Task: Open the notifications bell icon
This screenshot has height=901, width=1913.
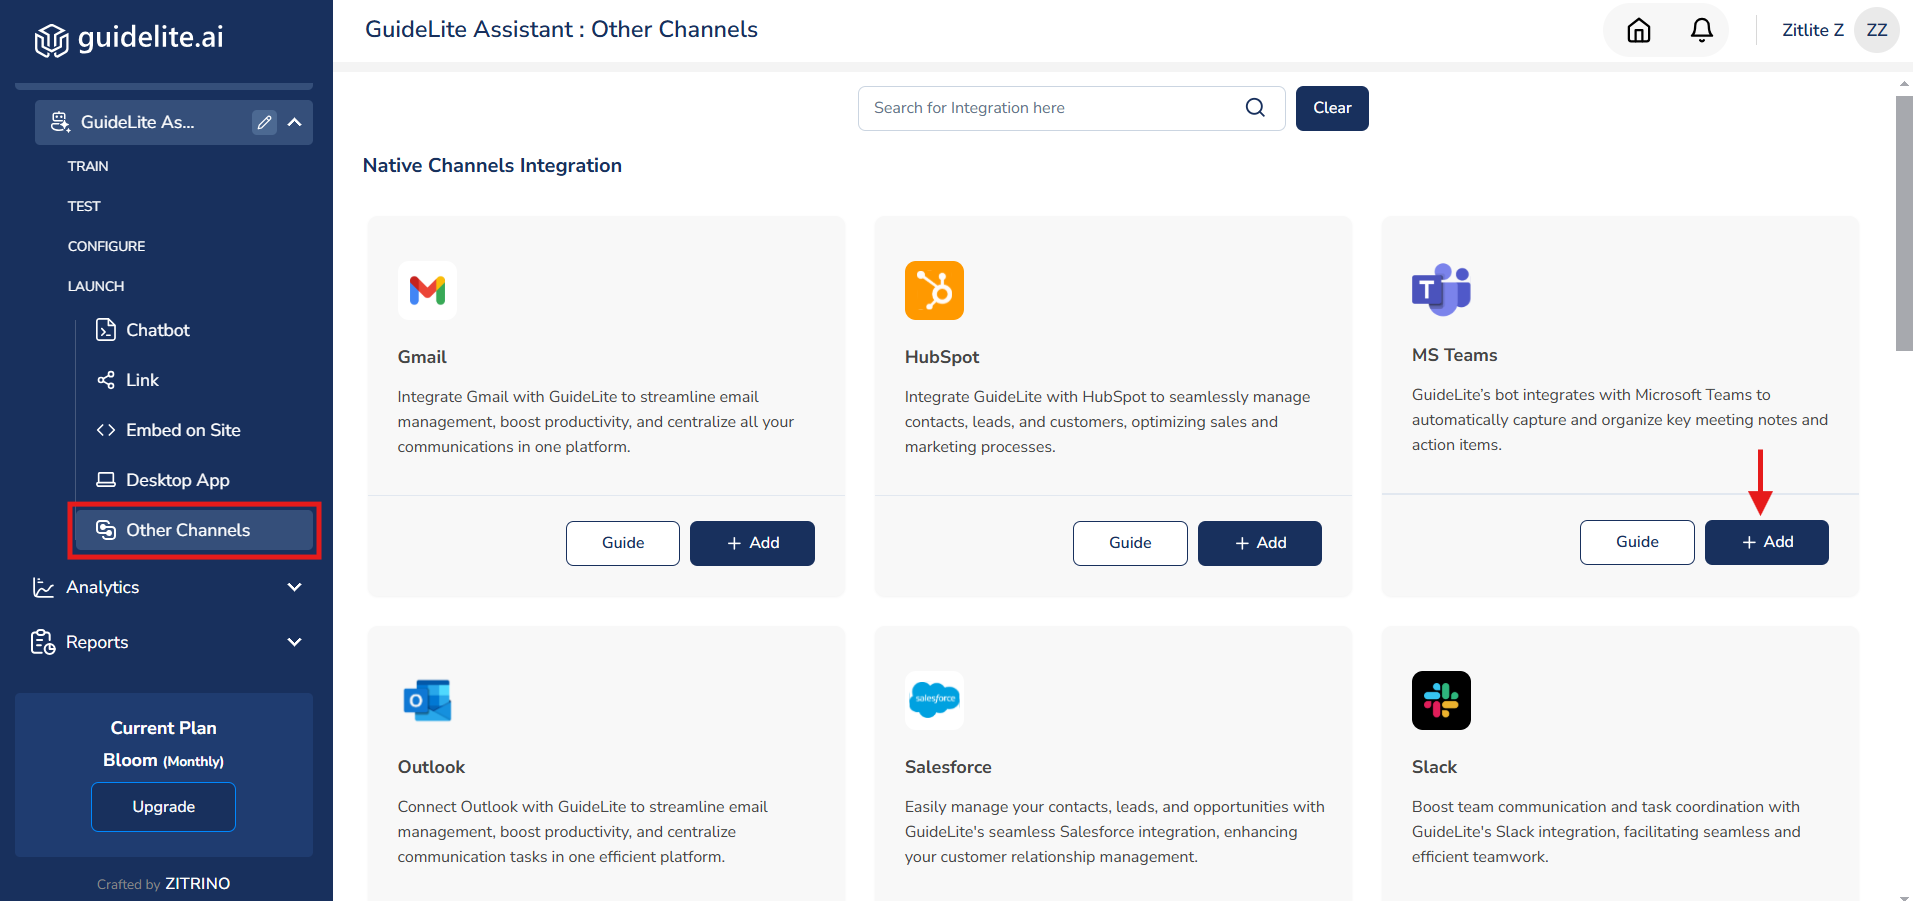Action: coord(1702,30)
